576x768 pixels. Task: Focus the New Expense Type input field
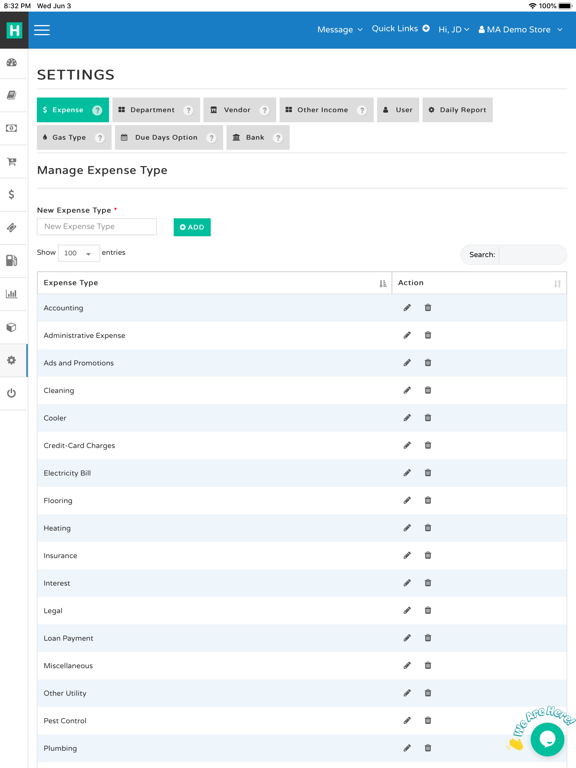click(97, 226)
